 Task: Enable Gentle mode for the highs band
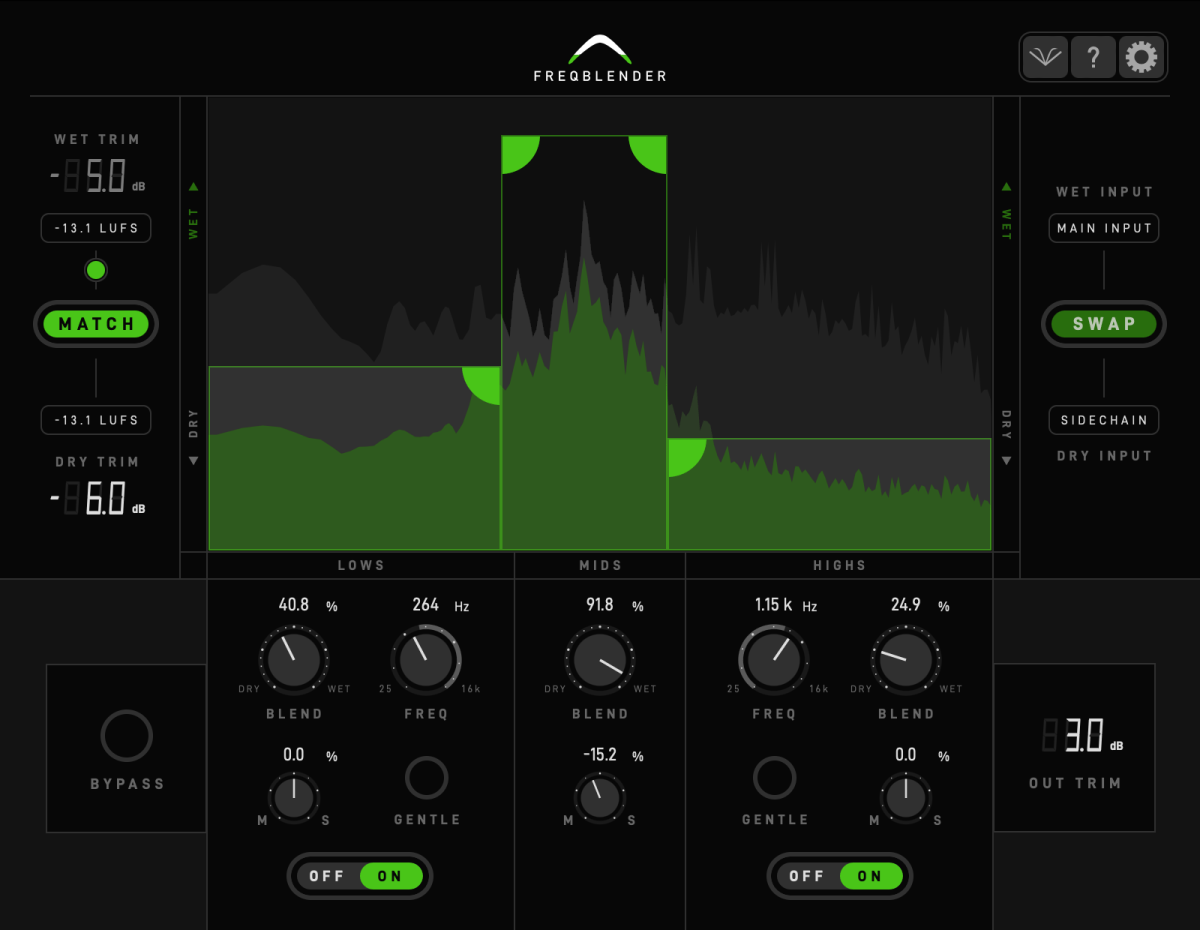point(775,777)
